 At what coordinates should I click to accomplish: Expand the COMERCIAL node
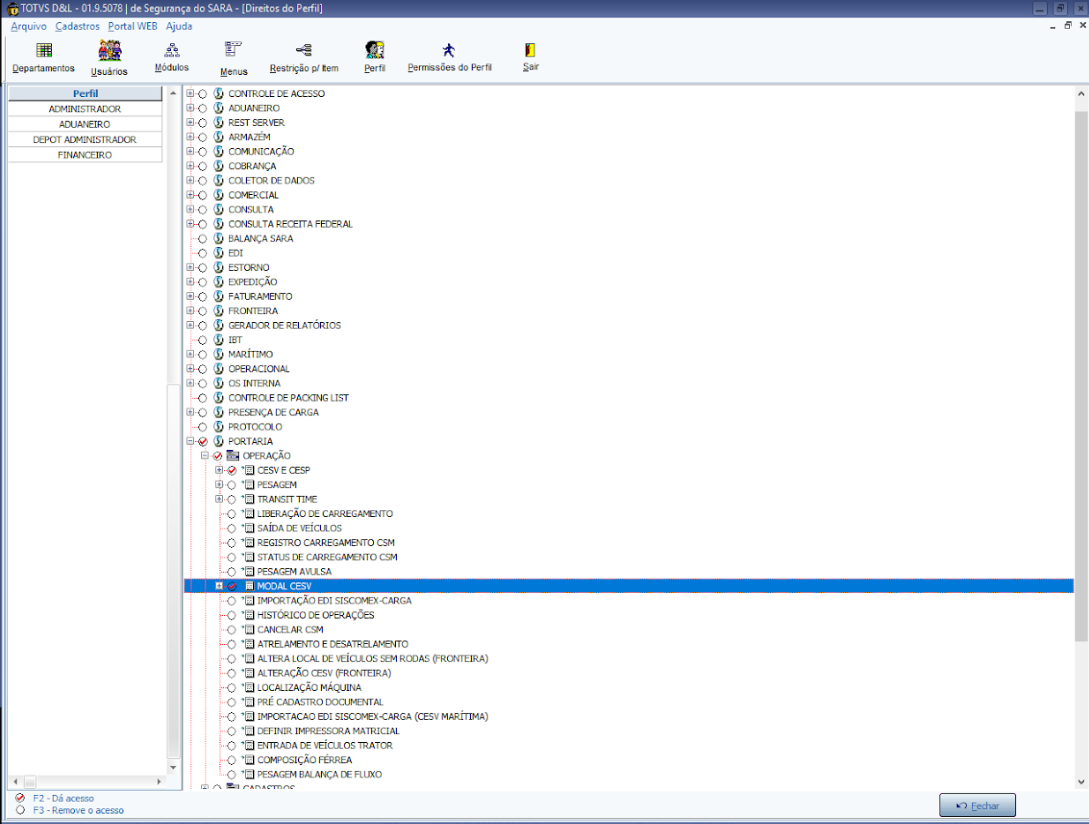(x=190, y=195)
